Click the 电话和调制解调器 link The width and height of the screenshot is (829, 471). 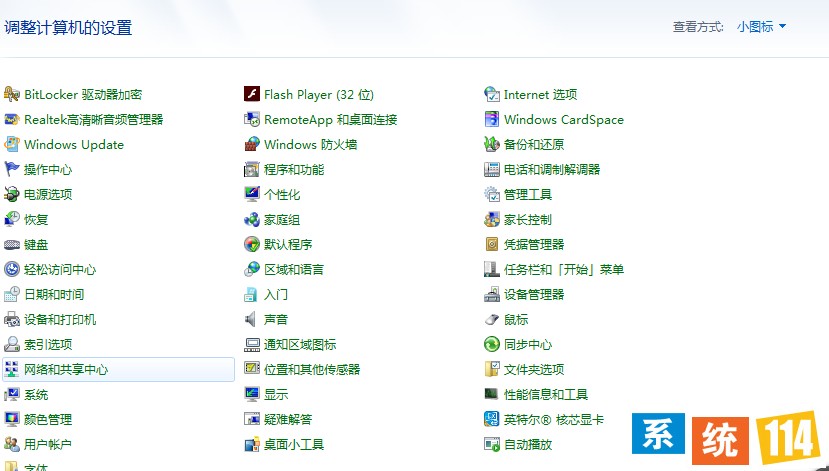(552, 170)
